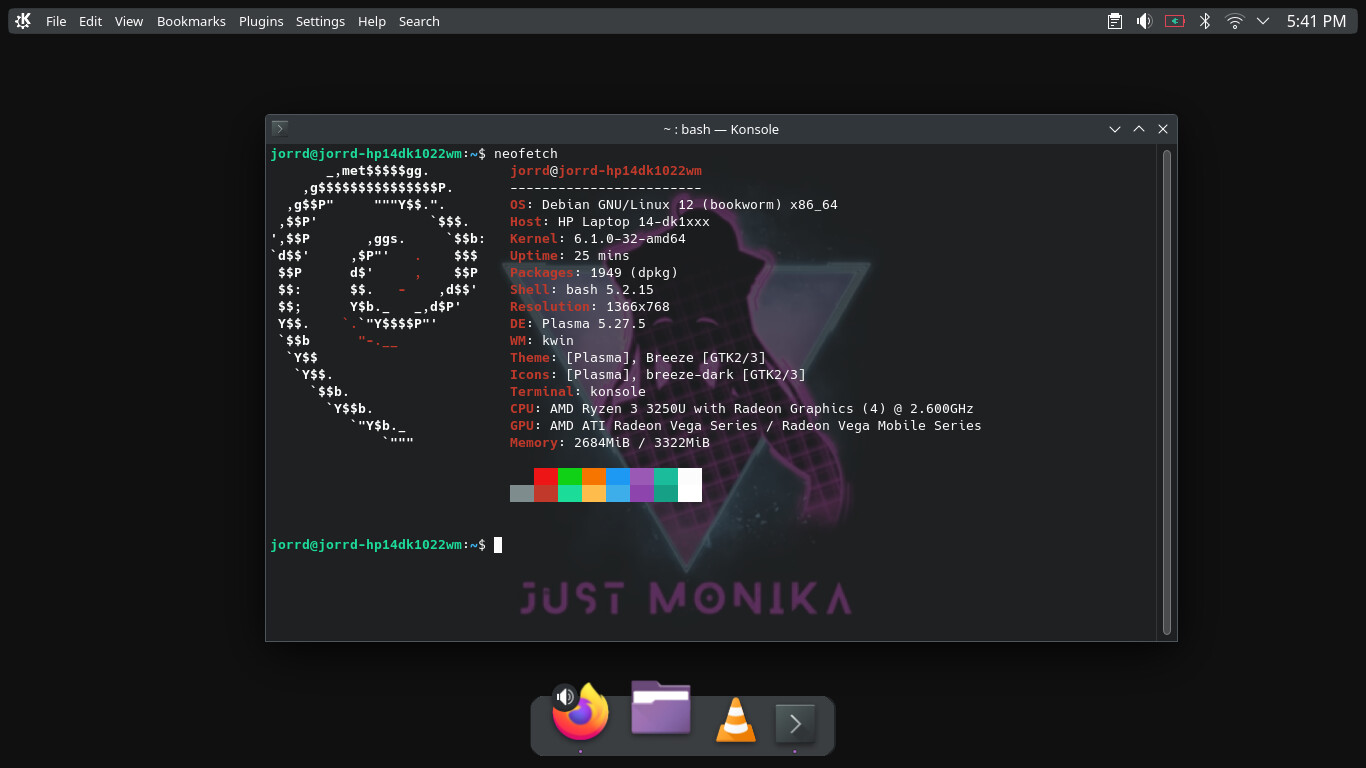Click the red 'jorrd@jorrd-hp14dk1022wm' neofetch header

pos(606,171)
